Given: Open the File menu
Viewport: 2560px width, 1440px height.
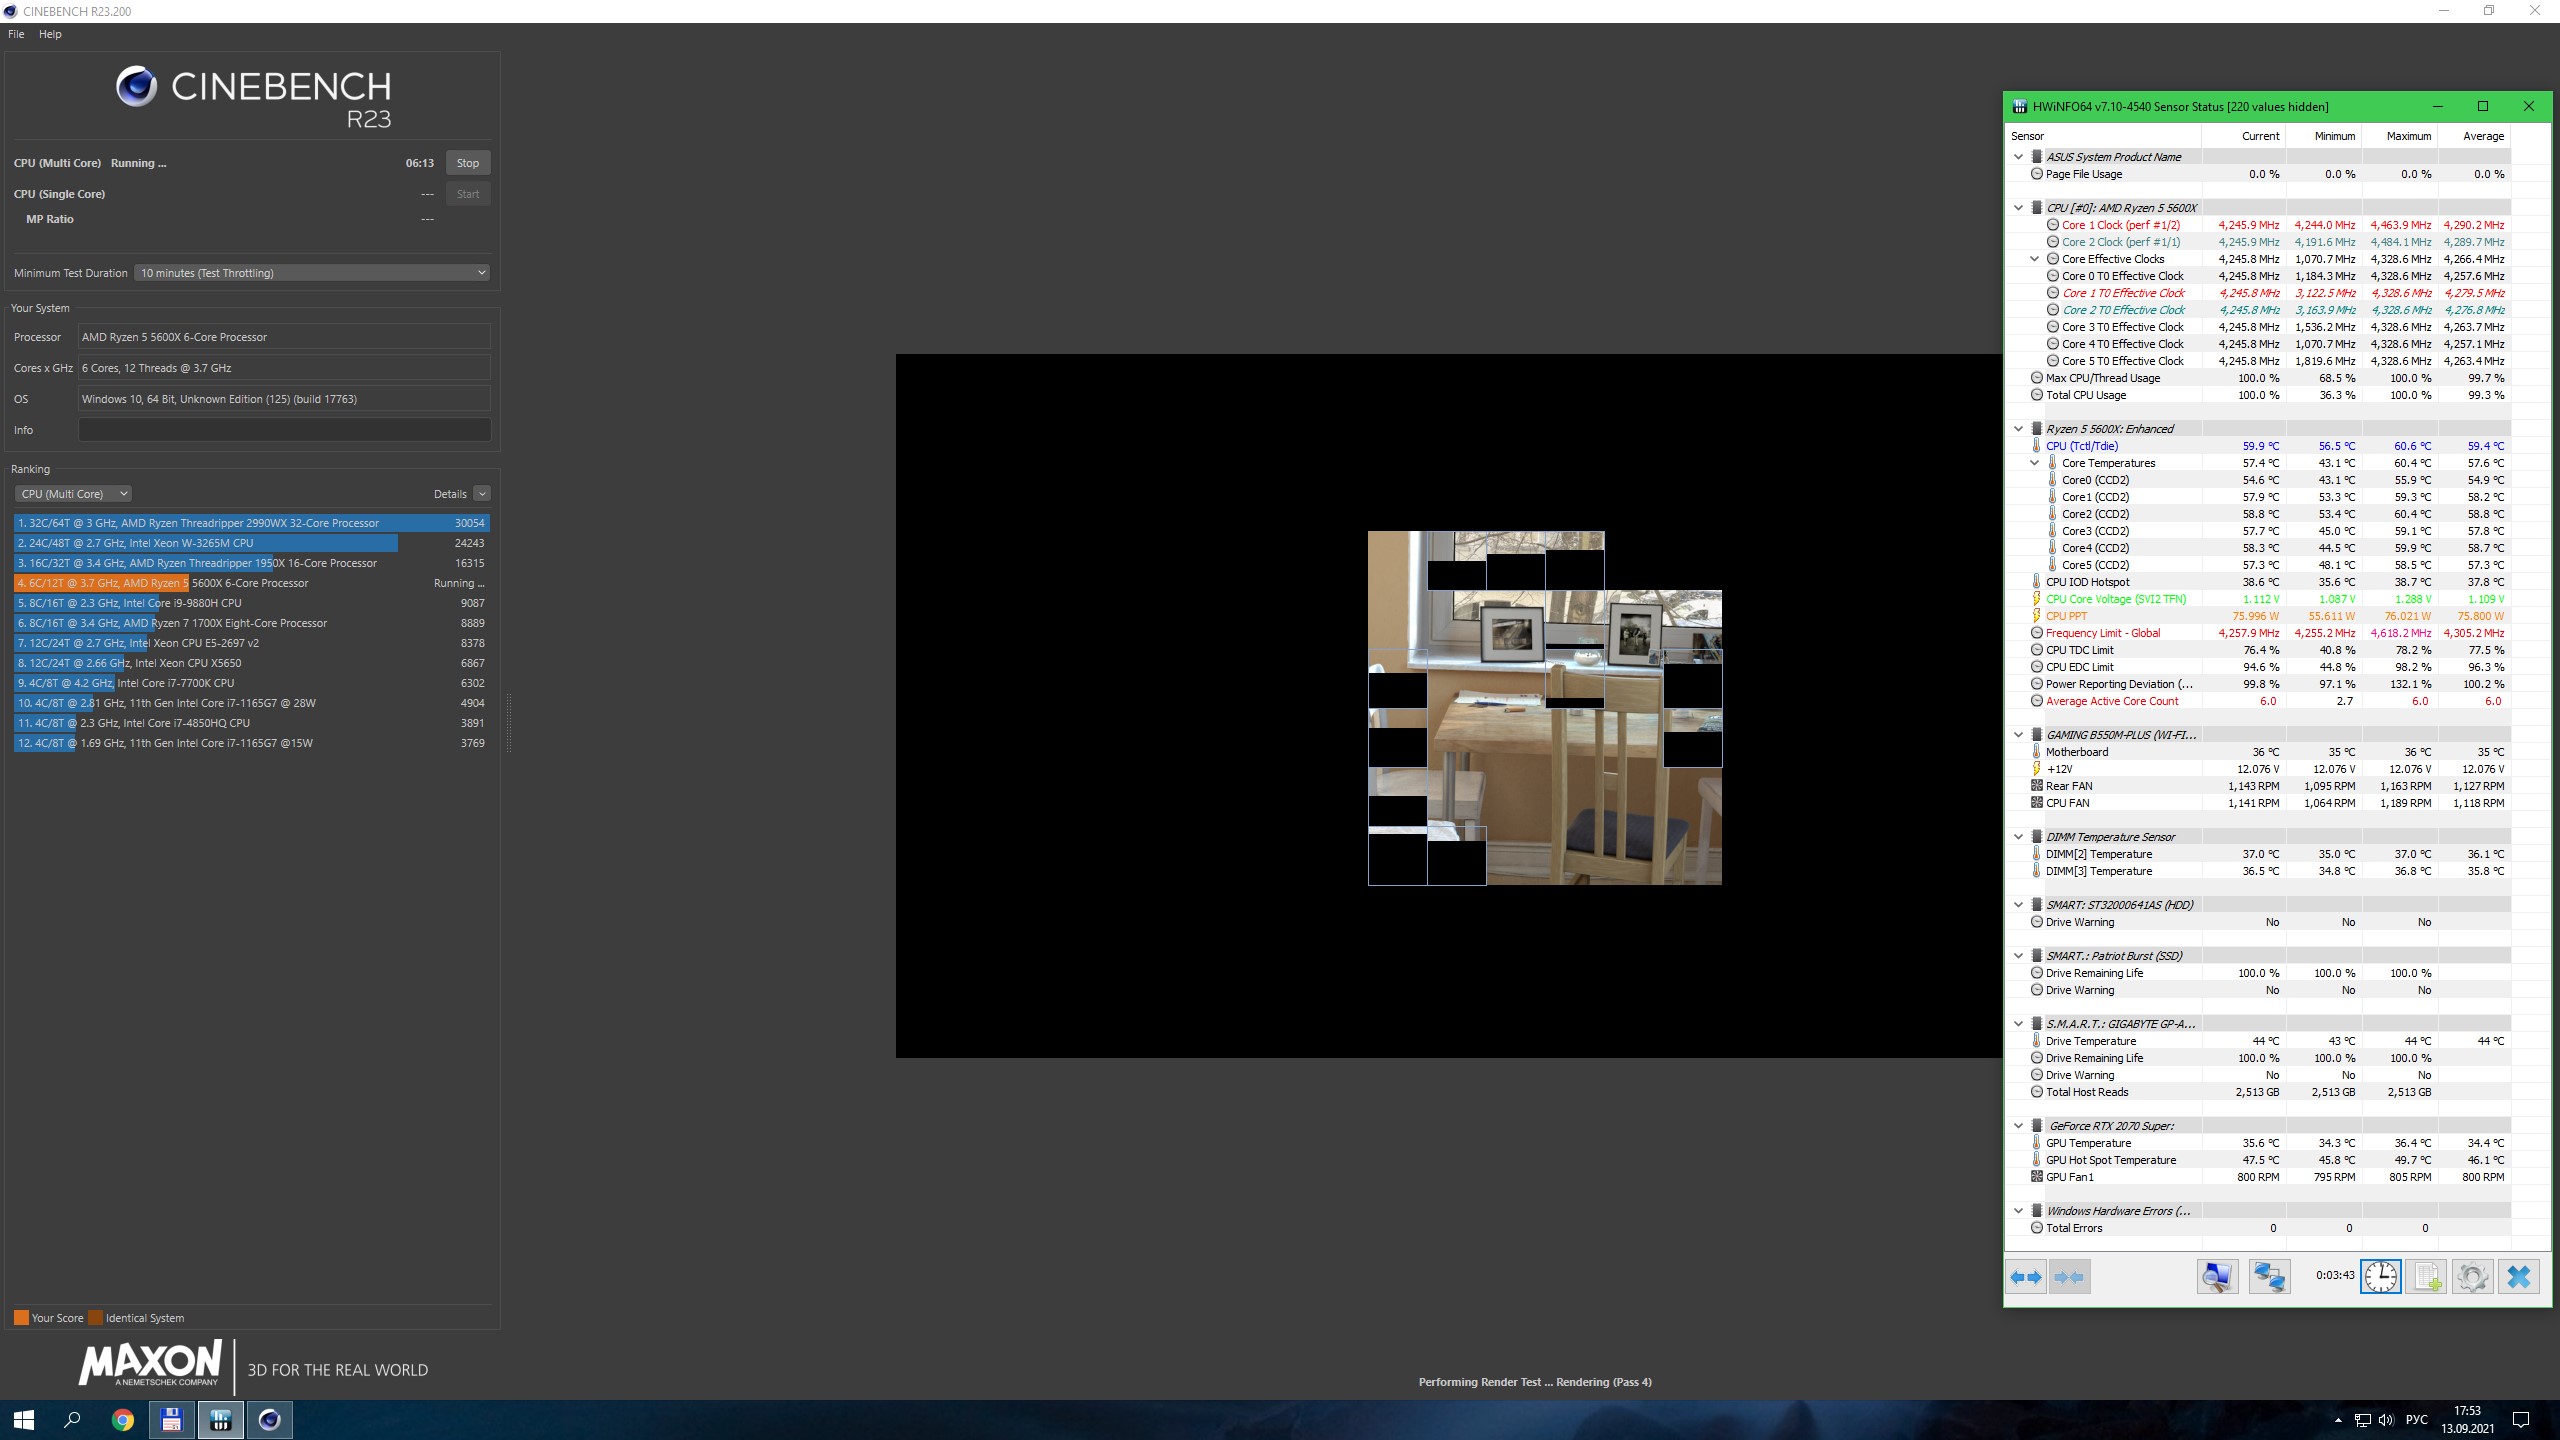Looking at the screenshot, I should point(16,34).
